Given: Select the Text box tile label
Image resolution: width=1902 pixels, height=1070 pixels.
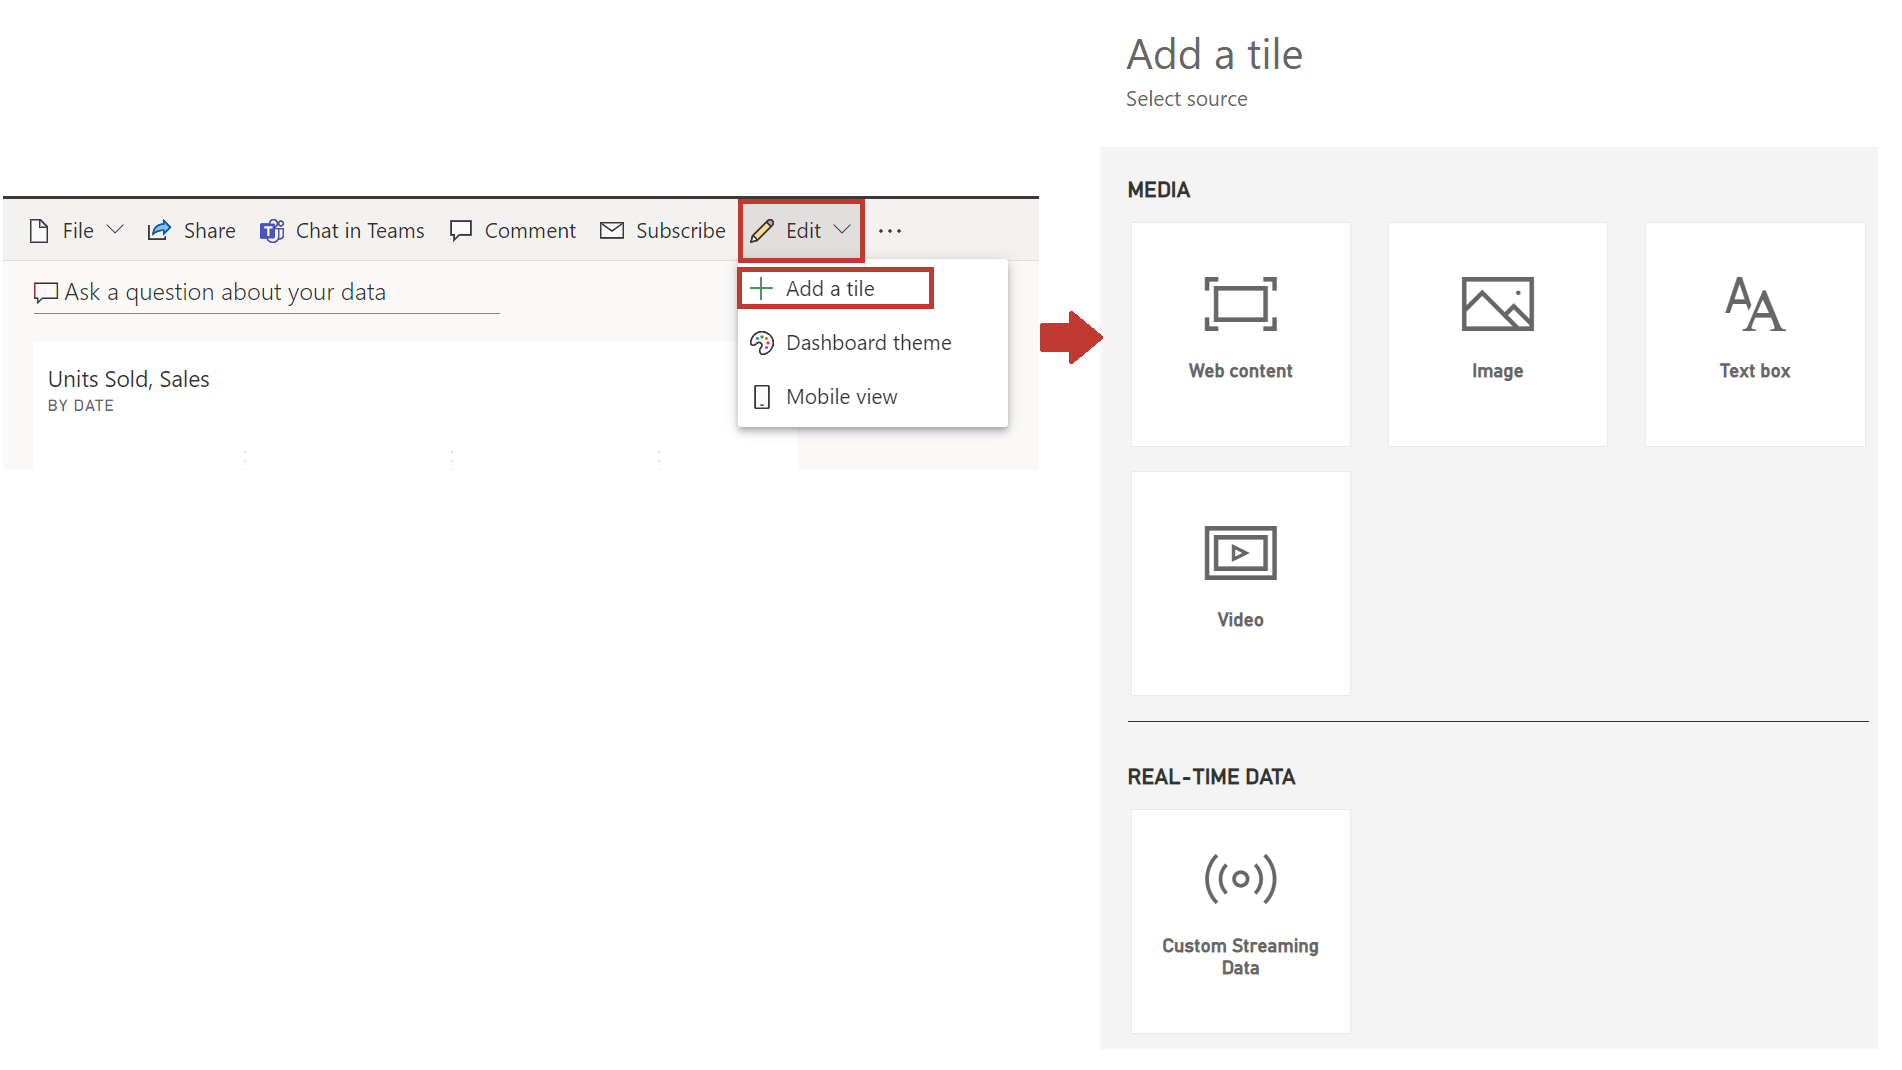Looking at the screenshot, I should 1755,371.
